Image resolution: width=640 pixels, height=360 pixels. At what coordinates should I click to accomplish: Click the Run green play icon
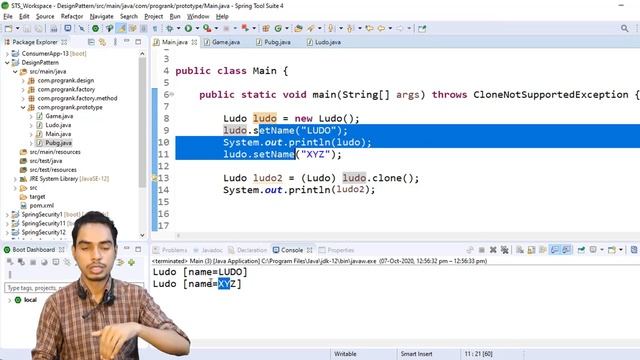click(x=188, y=28)
